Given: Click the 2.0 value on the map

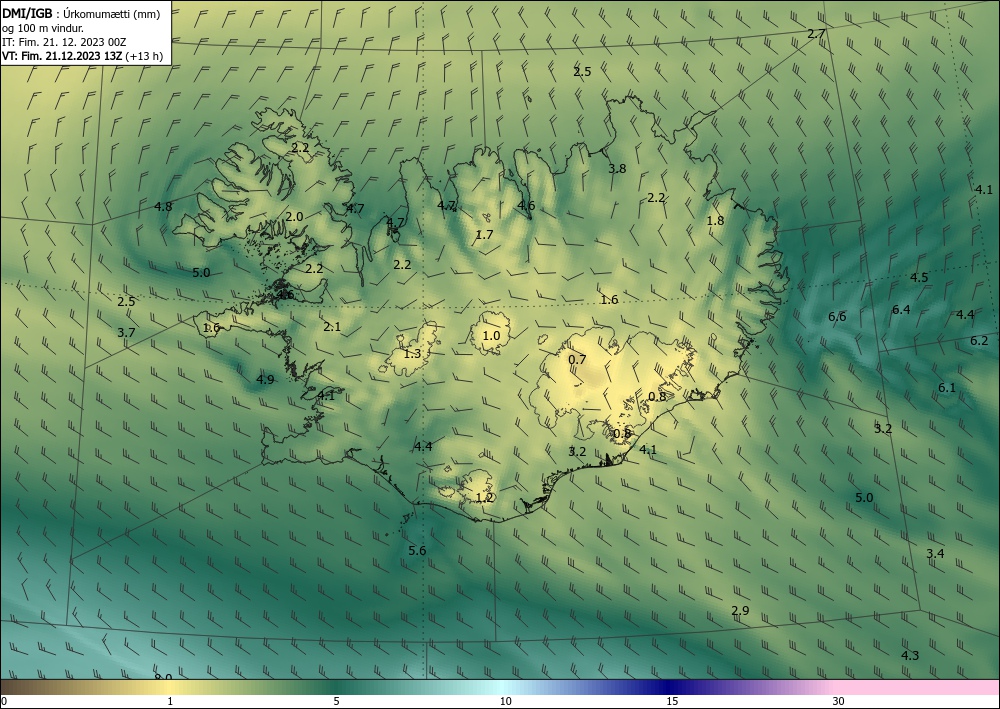Looking at the screenshot, I should pyautogui.click(x=294, y=217).
